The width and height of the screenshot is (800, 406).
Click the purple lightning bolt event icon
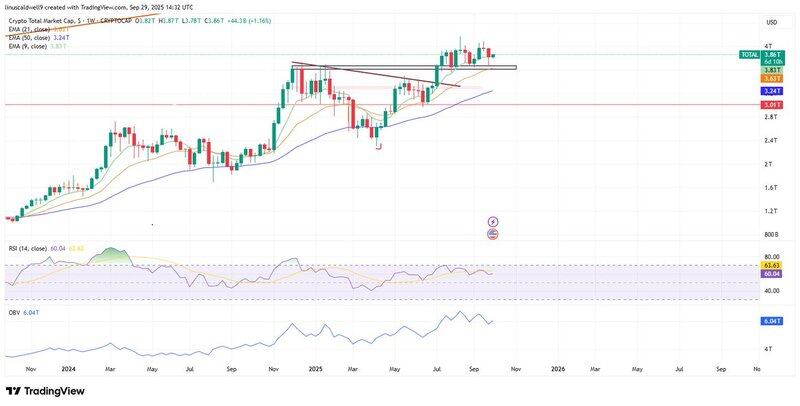click(492, 221)
